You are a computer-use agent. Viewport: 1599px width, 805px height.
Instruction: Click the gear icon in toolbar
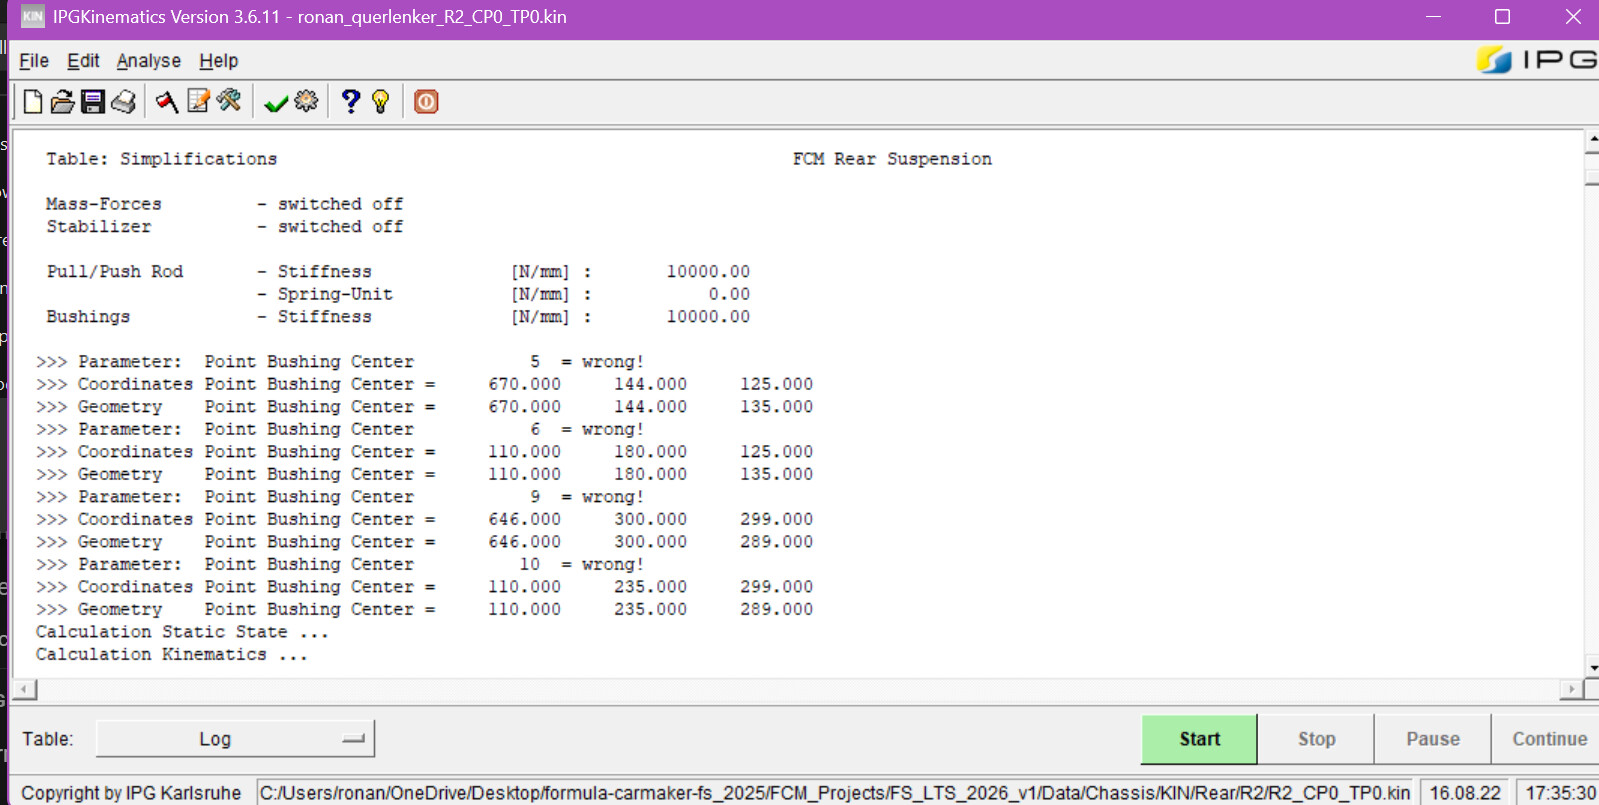coord(306,102)
